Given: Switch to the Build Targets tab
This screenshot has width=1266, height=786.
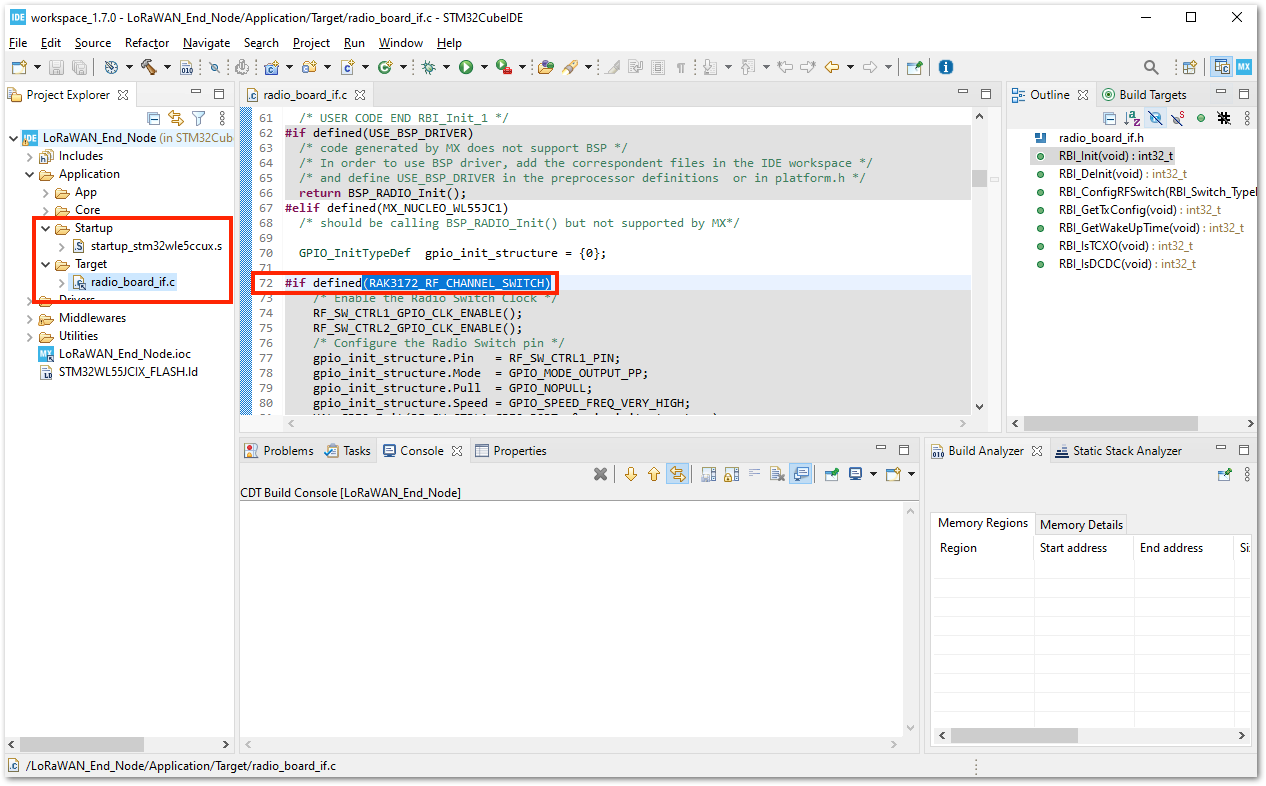Looking at the screenshot, I should 1144,95.
